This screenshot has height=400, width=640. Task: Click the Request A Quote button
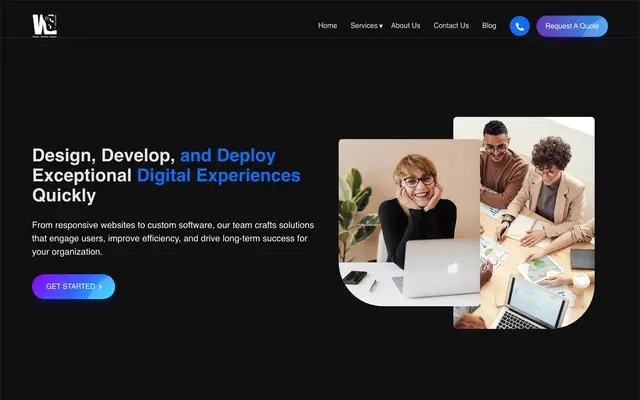572,26
